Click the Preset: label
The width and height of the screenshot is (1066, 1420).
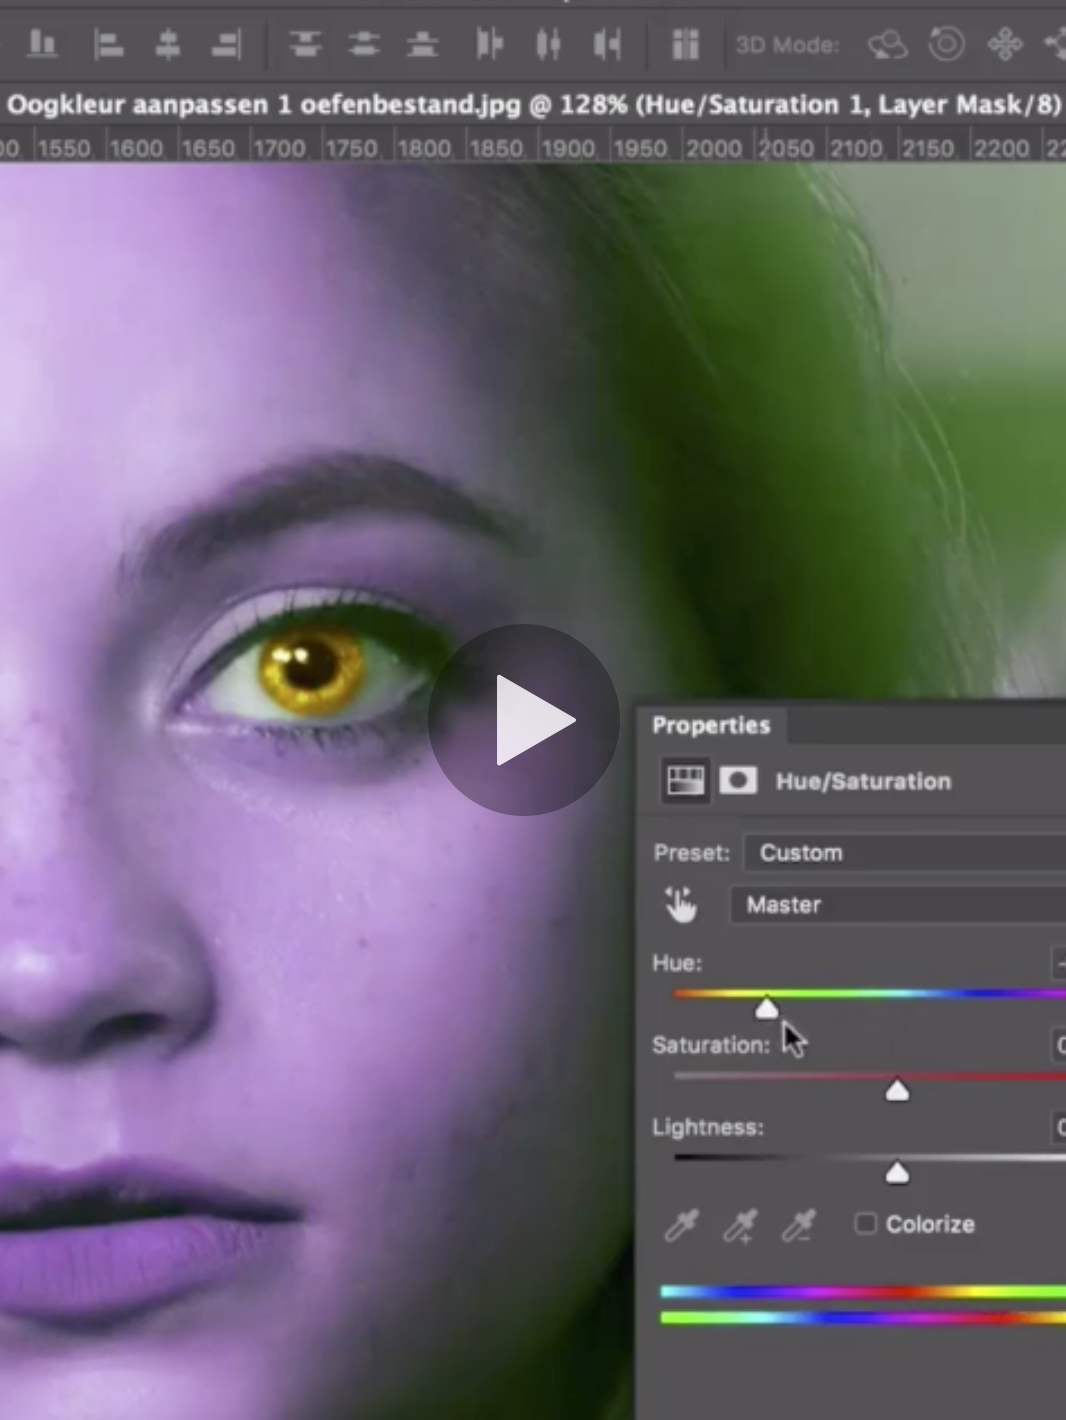[x=691, y=853]
